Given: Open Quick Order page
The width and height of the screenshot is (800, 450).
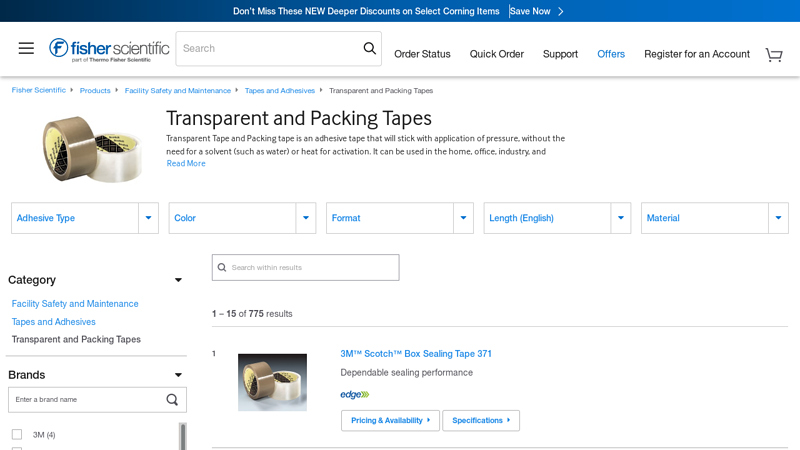Looking at the screenshot, I should [x=496, y=54].
